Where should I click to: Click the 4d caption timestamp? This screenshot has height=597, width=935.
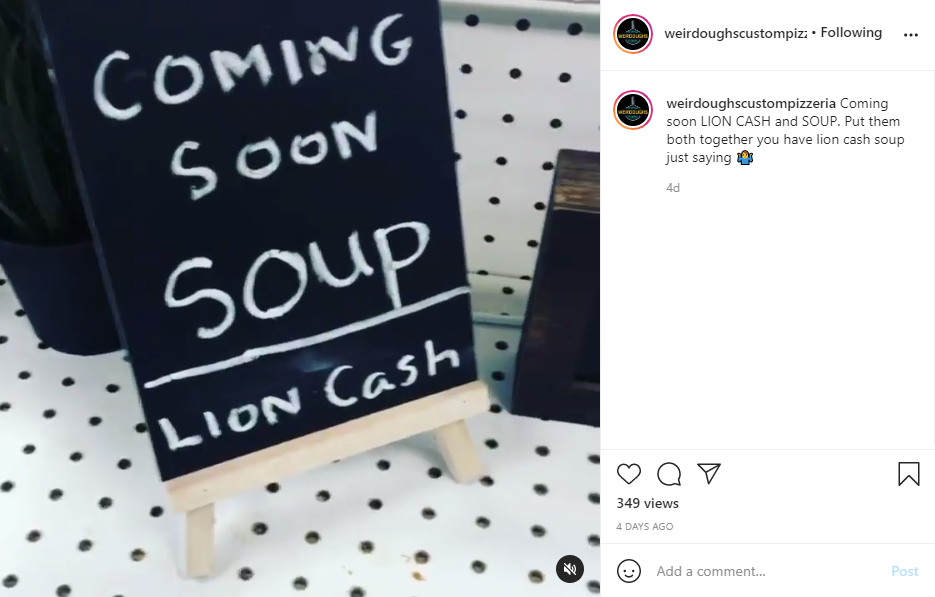coord(673,188)
